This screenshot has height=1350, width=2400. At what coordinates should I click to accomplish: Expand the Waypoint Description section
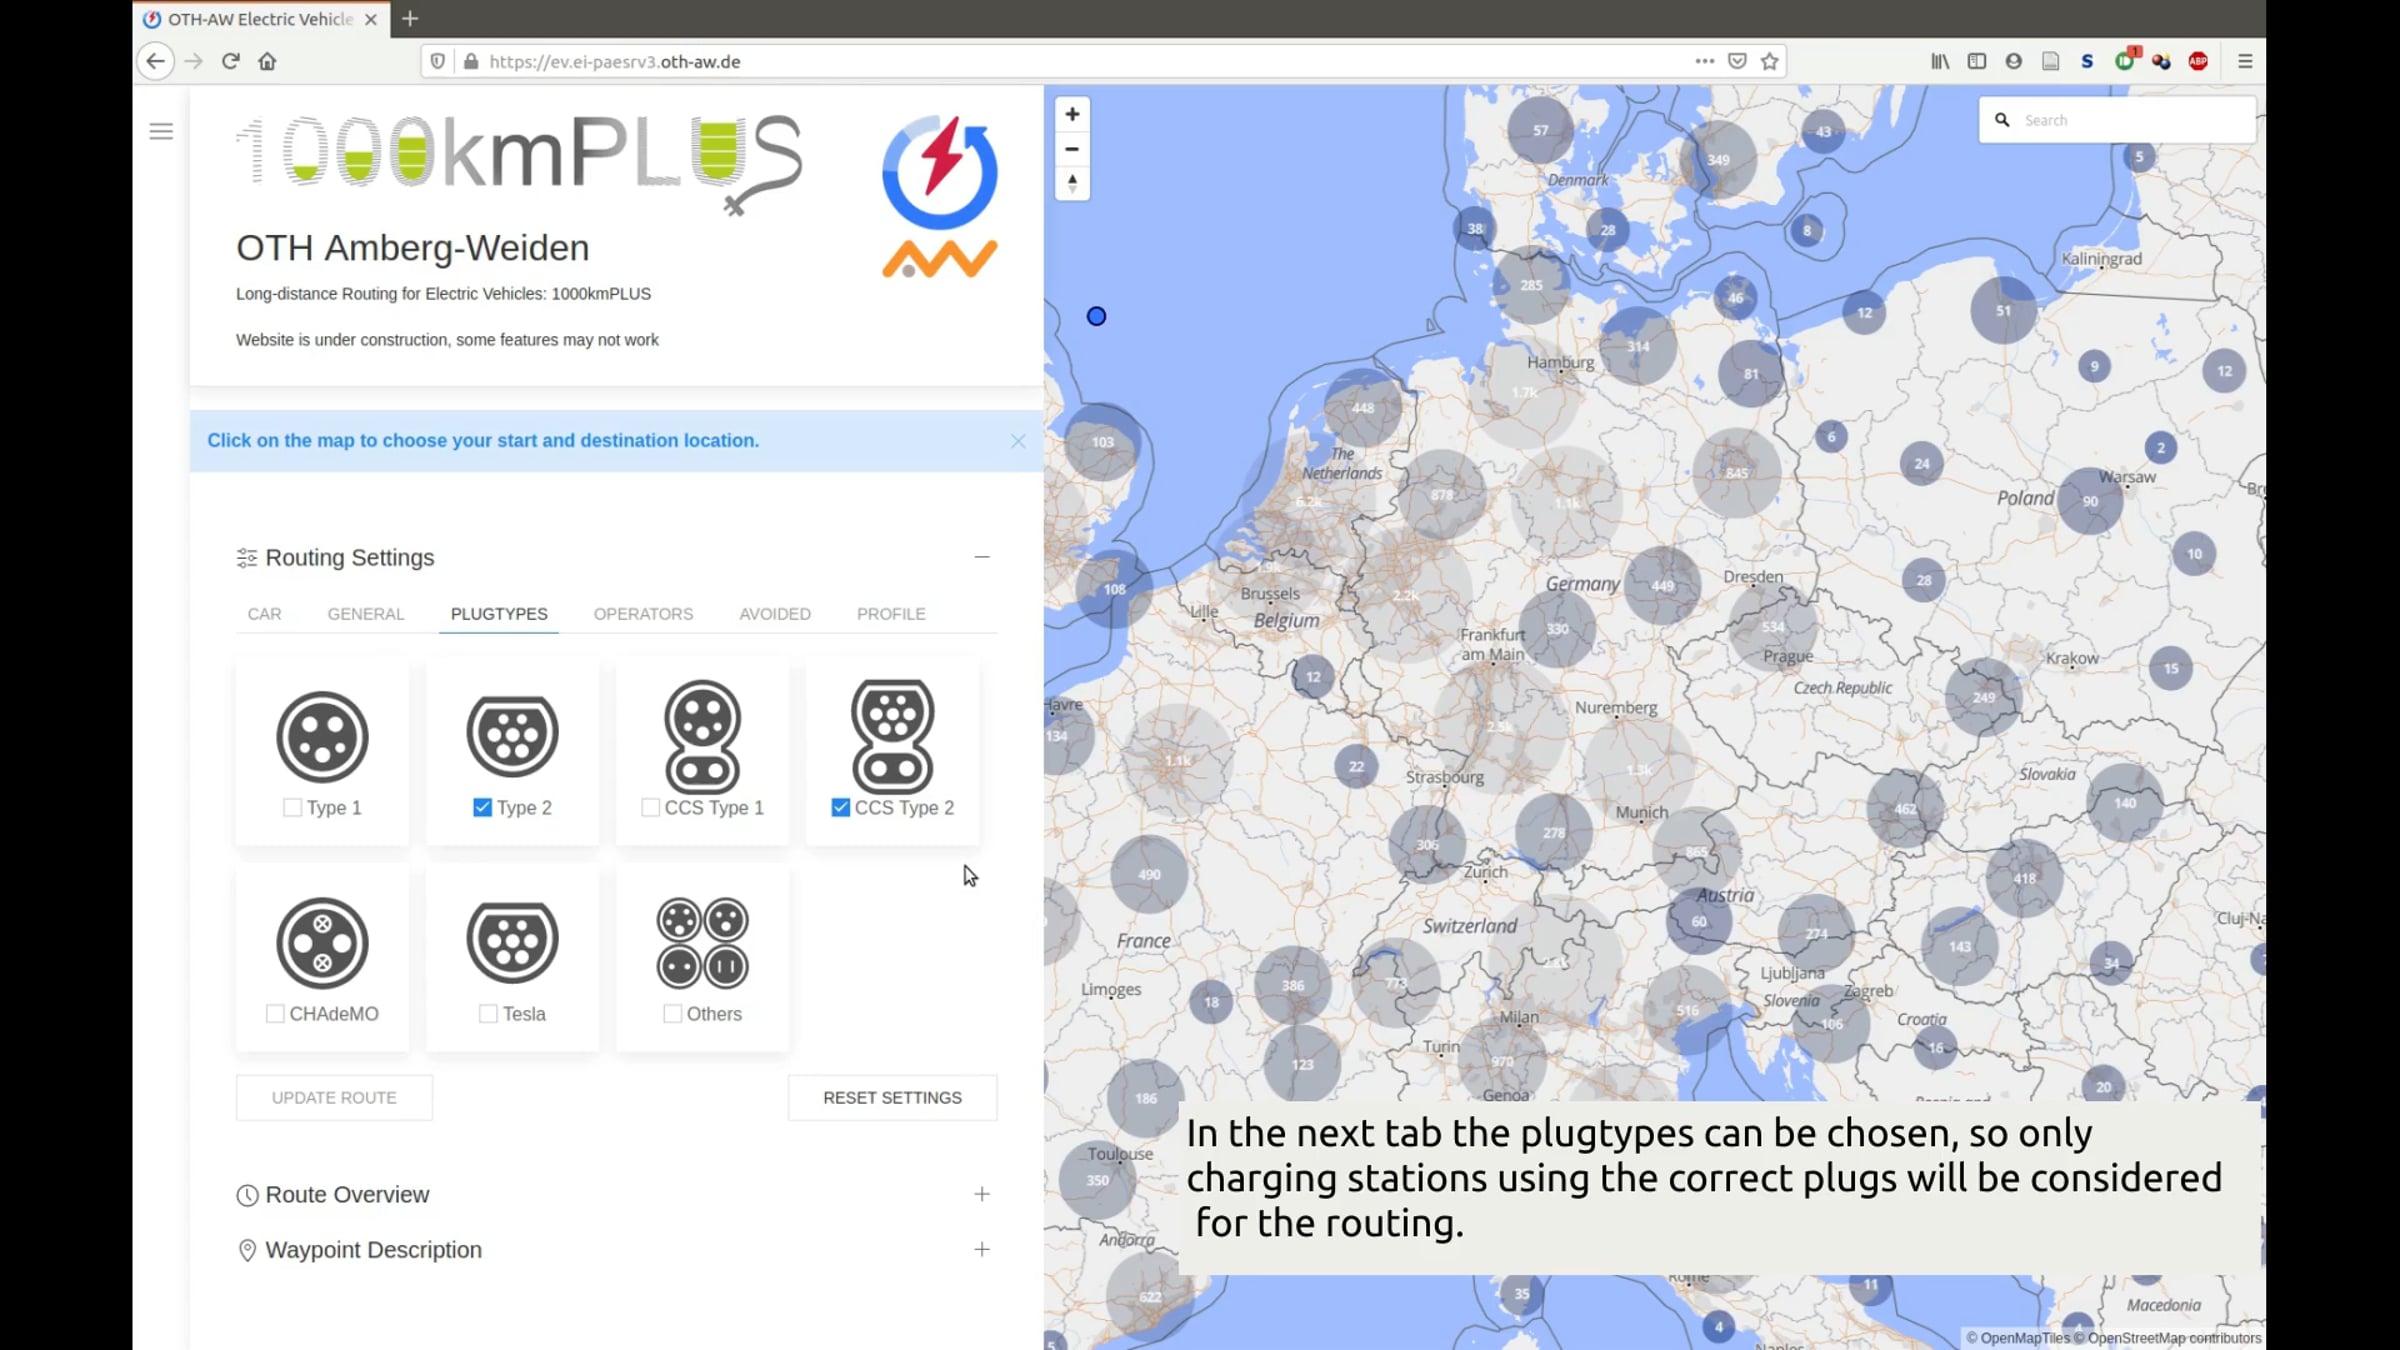(982, 1249)
